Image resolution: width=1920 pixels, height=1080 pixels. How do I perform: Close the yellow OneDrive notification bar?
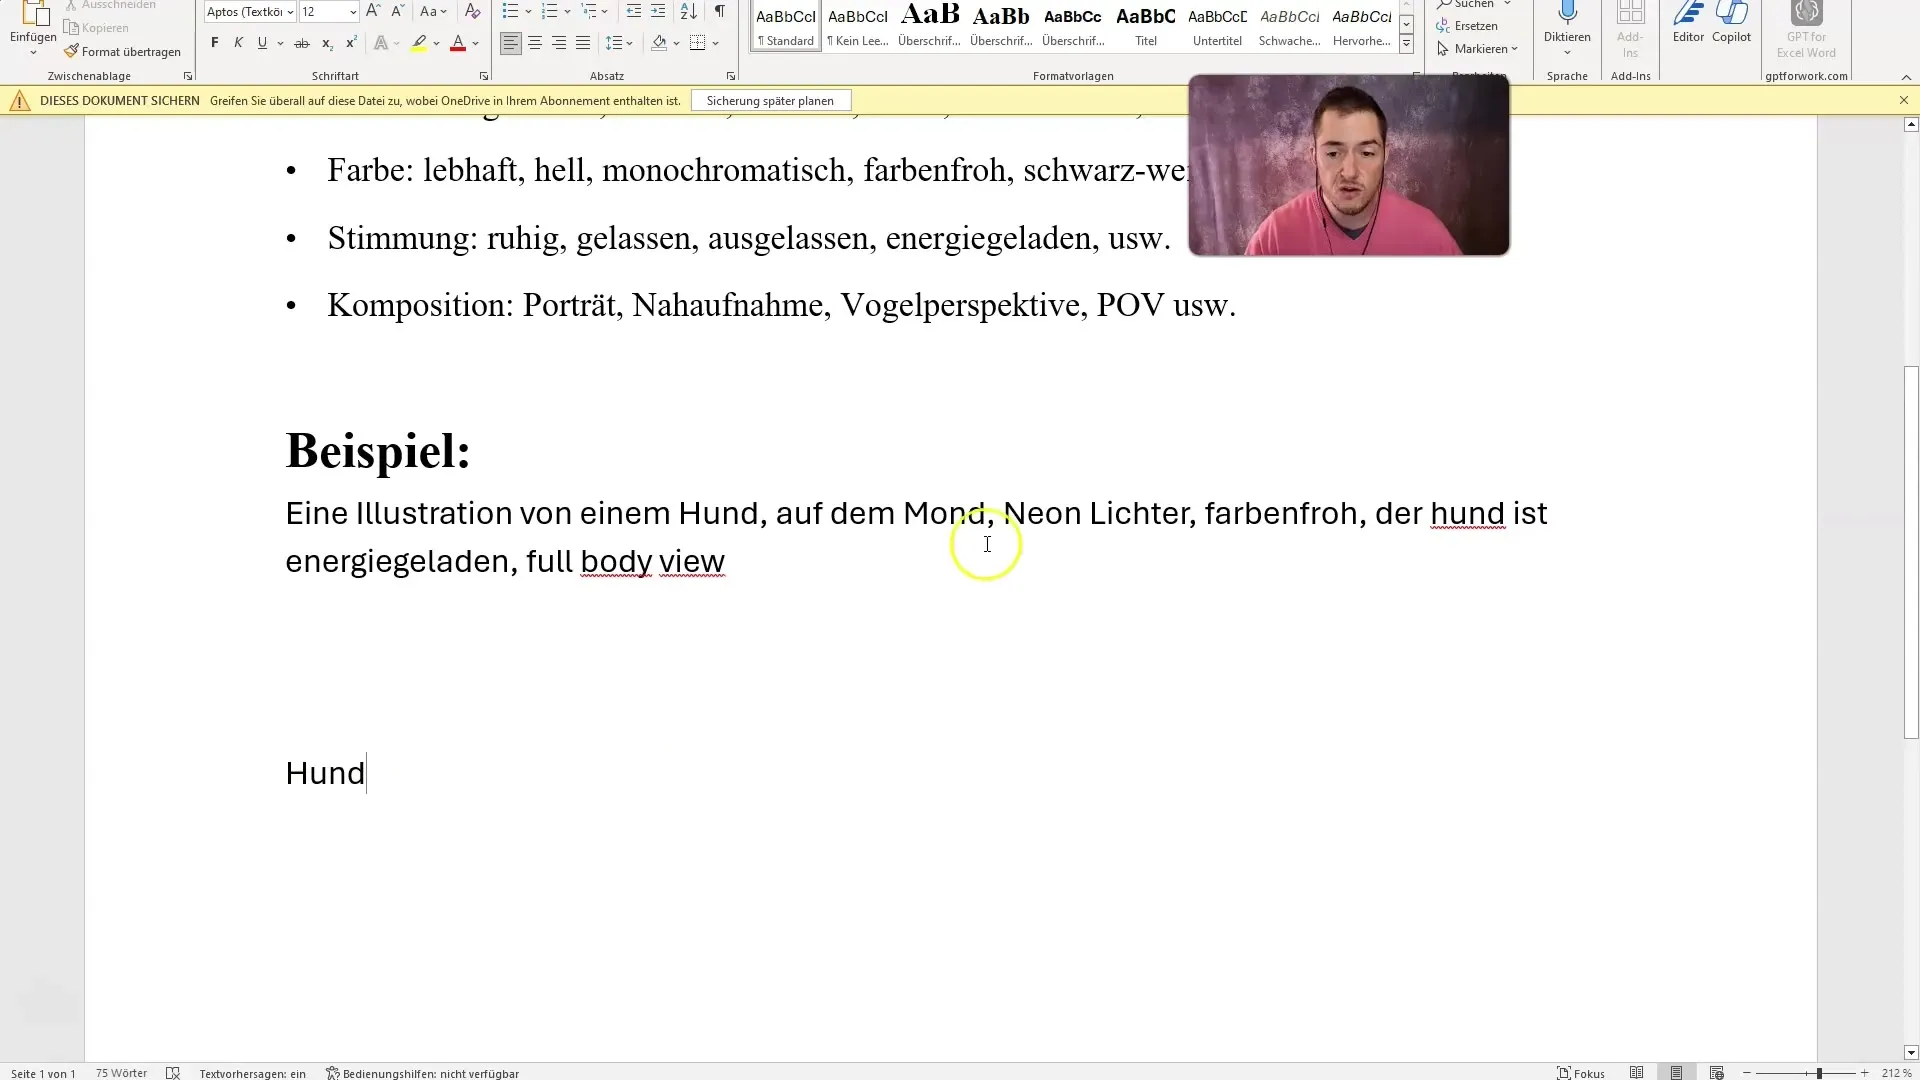[1903, 101]
